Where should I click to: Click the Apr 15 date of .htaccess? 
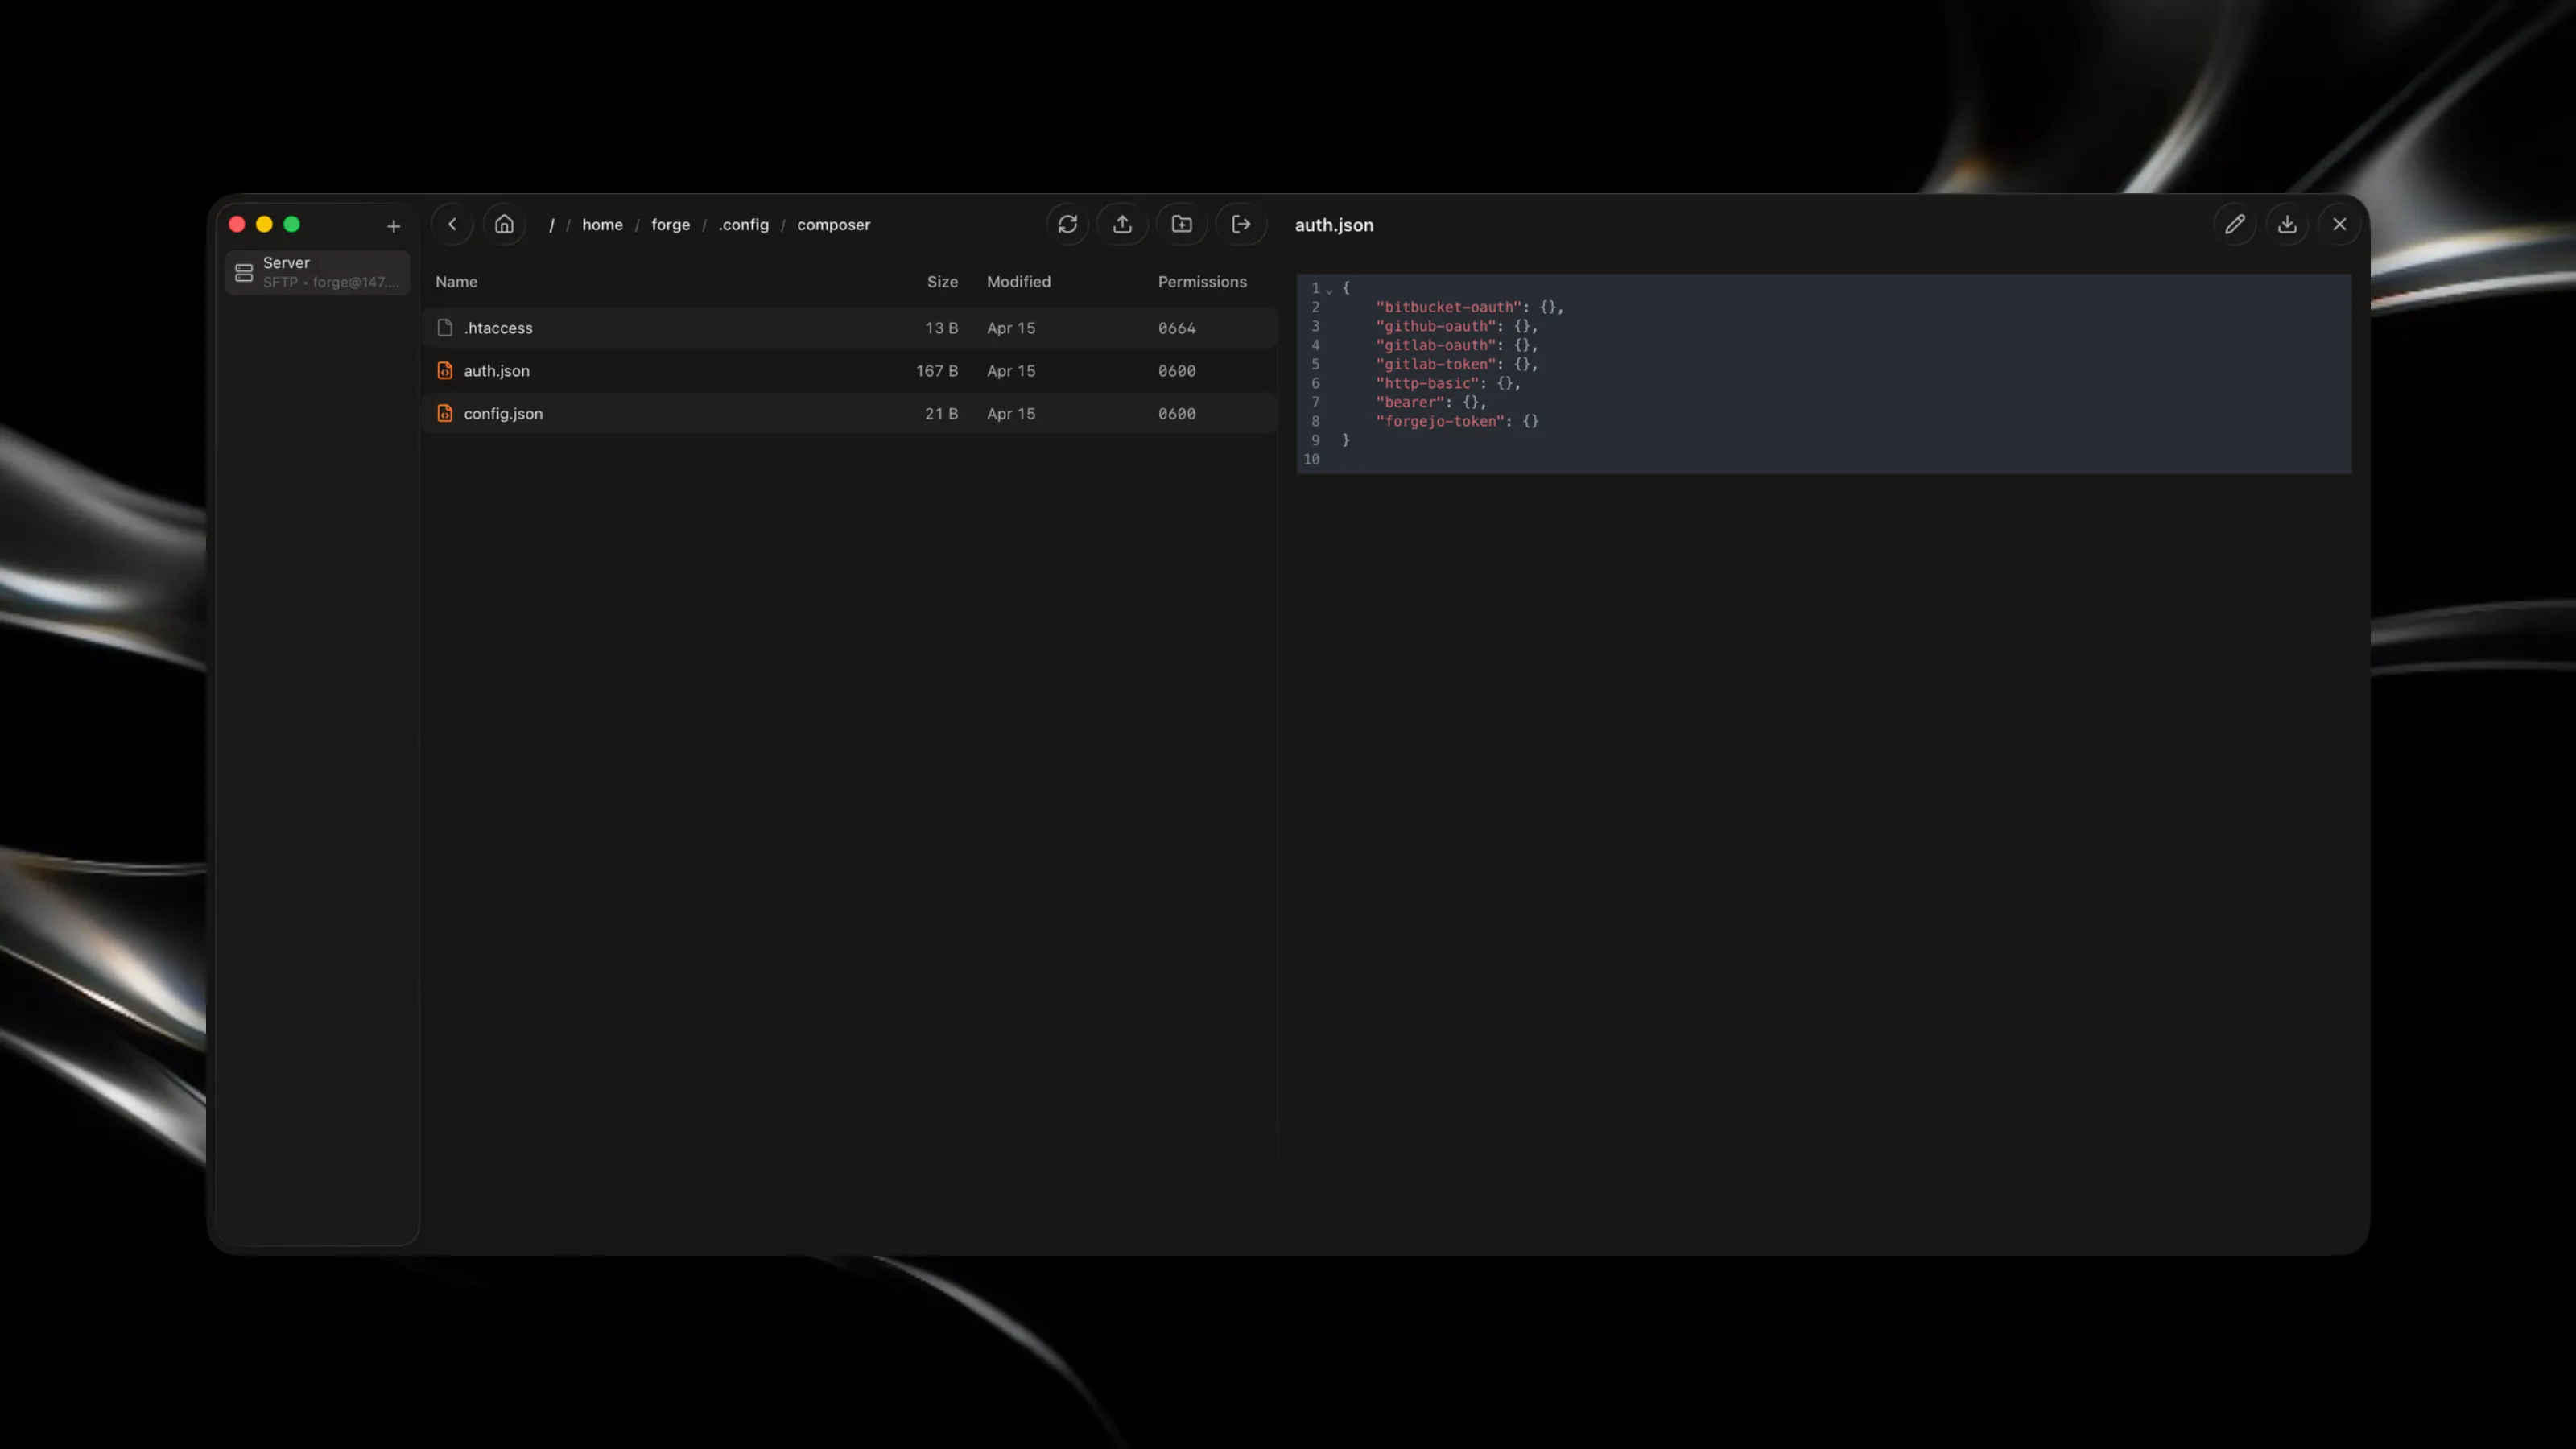tap(1010, 328)
